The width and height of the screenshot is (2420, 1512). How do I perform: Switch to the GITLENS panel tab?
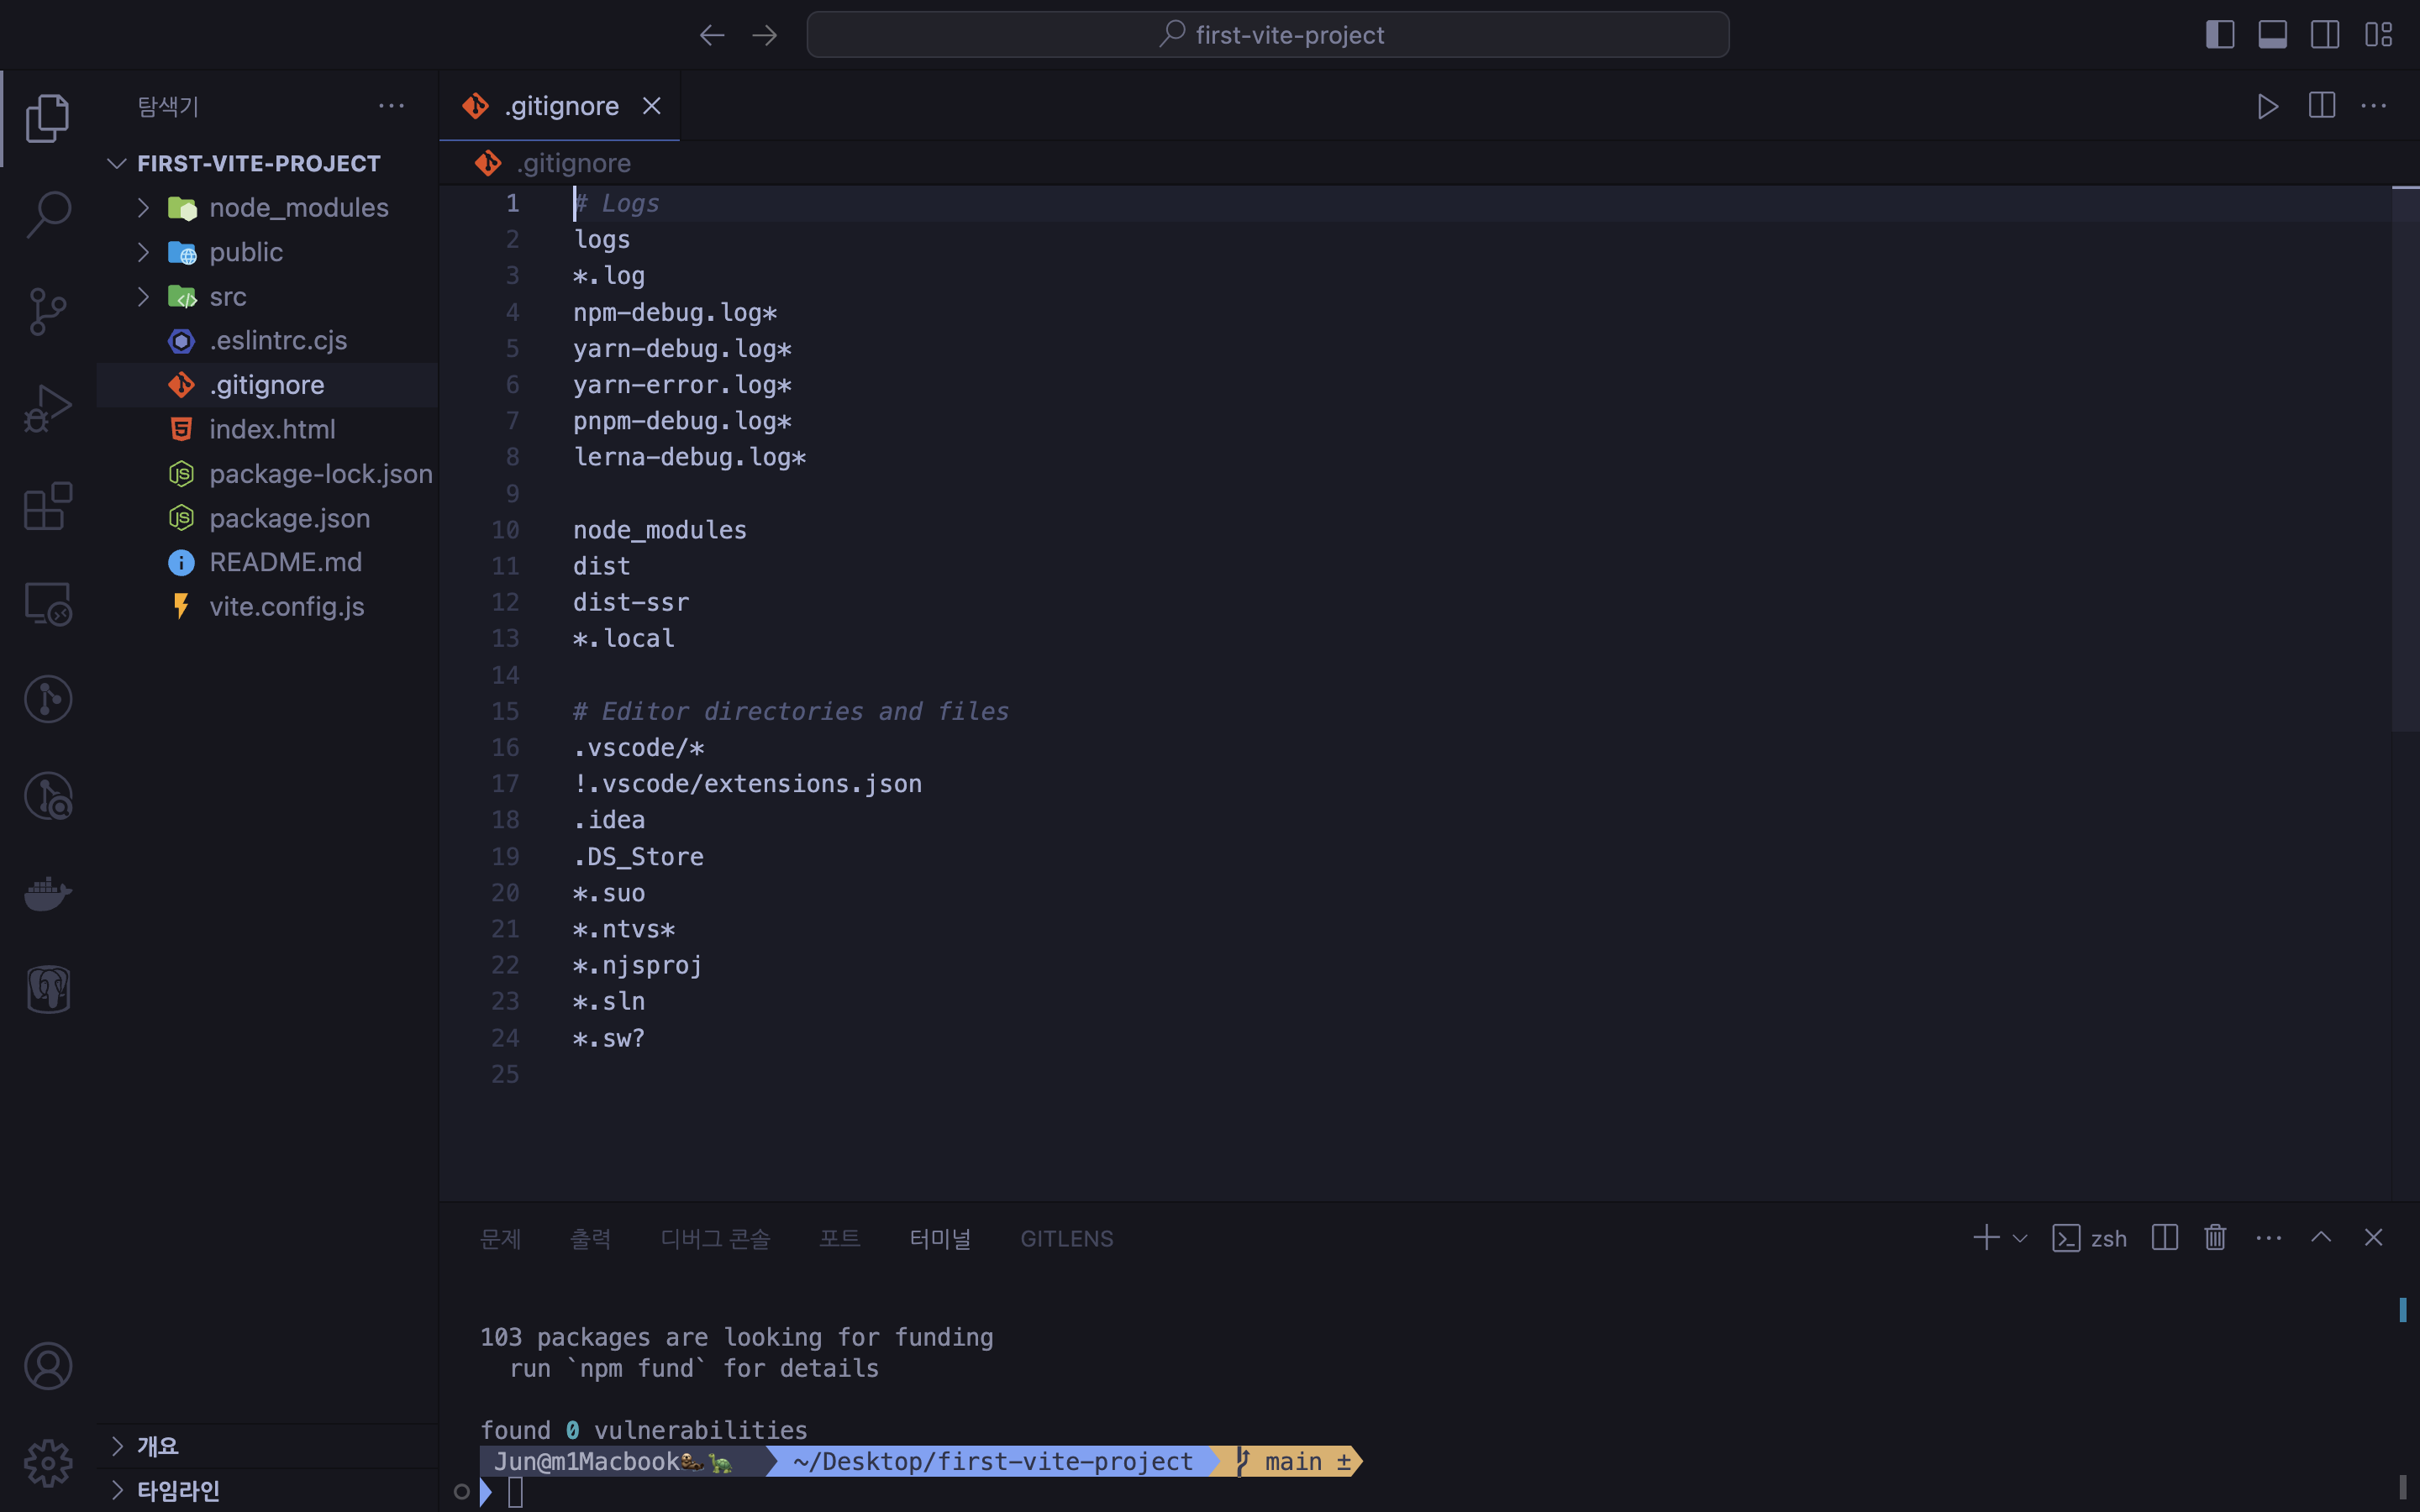(x=1066, y=1238)
